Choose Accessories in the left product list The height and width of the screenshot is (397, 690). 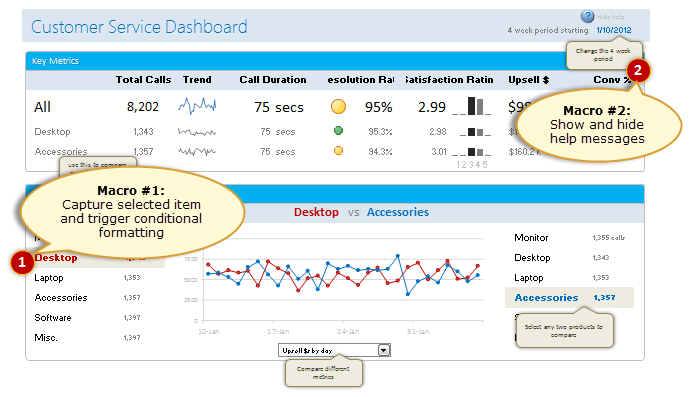(x=61, y=298)
